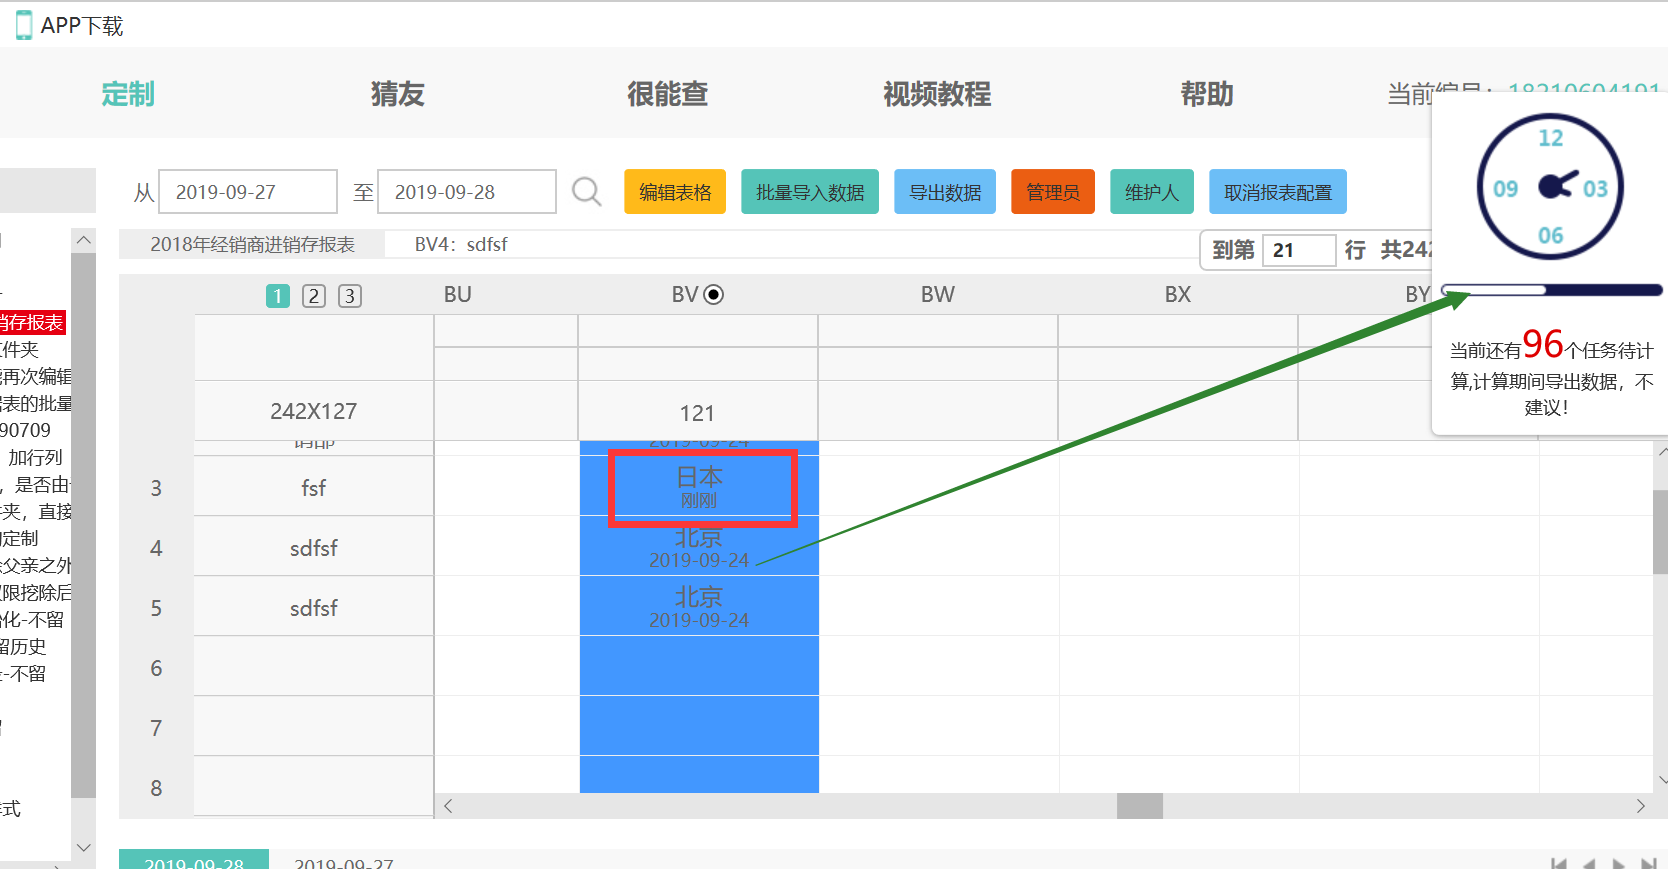Select the 日本 cell in column BV
The image size is (1668, 869).
click(699, 487)
